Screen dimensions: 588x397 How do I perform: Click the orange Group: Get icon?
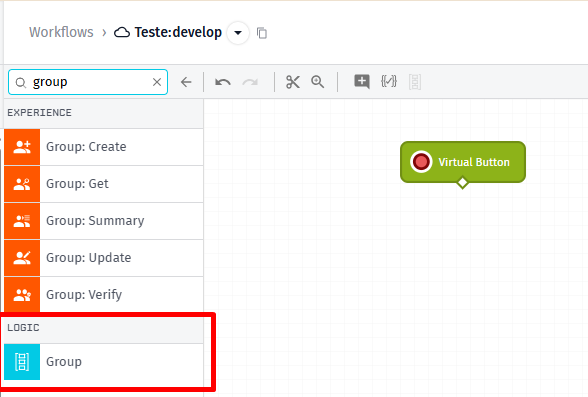pyautogui.click(x=22, y=184)
